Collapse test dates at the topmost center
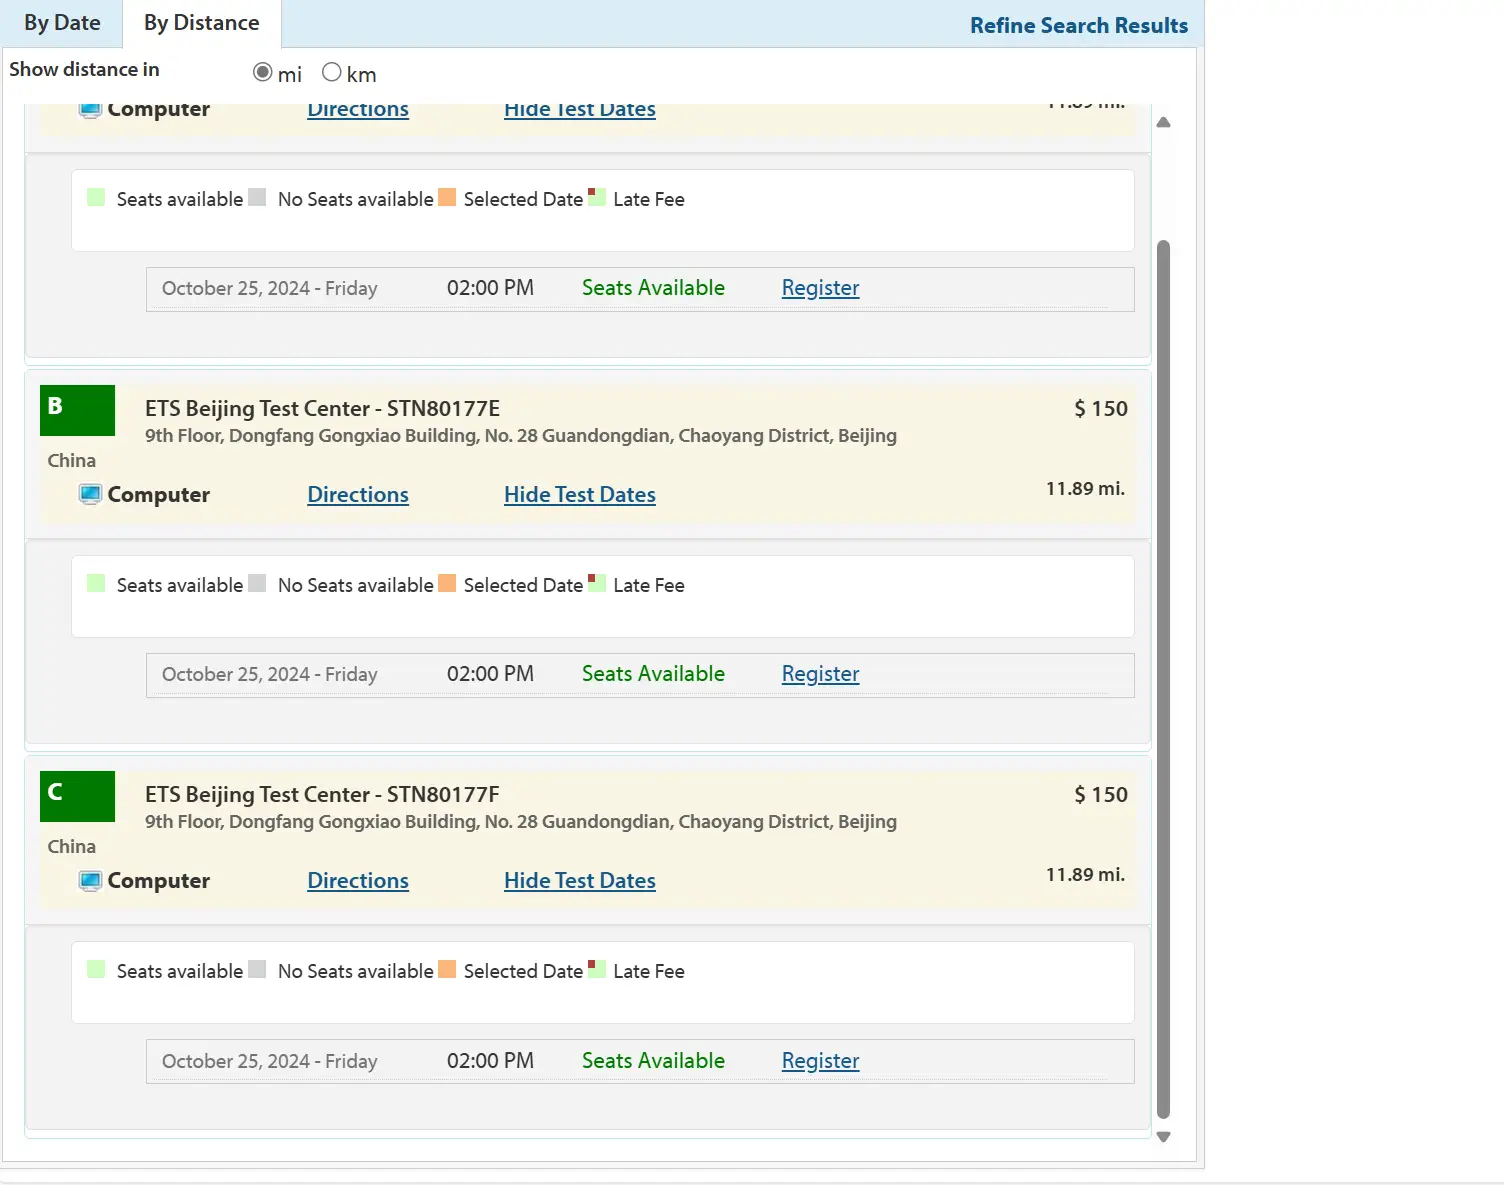This screenshot has height=1185, width=1504. tap(580, 110)
